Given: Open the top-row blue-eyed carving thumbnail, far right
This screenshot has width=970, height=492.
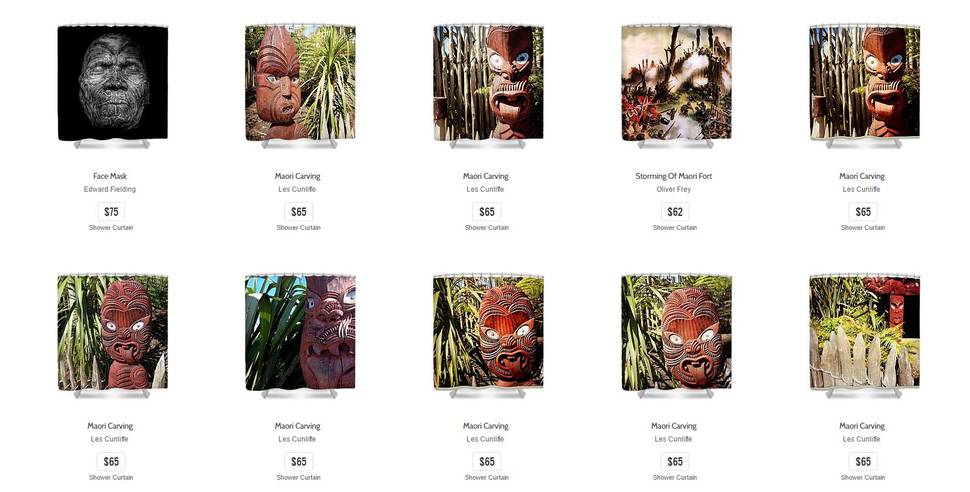Looking at the screenshot, I should [864, 83].
